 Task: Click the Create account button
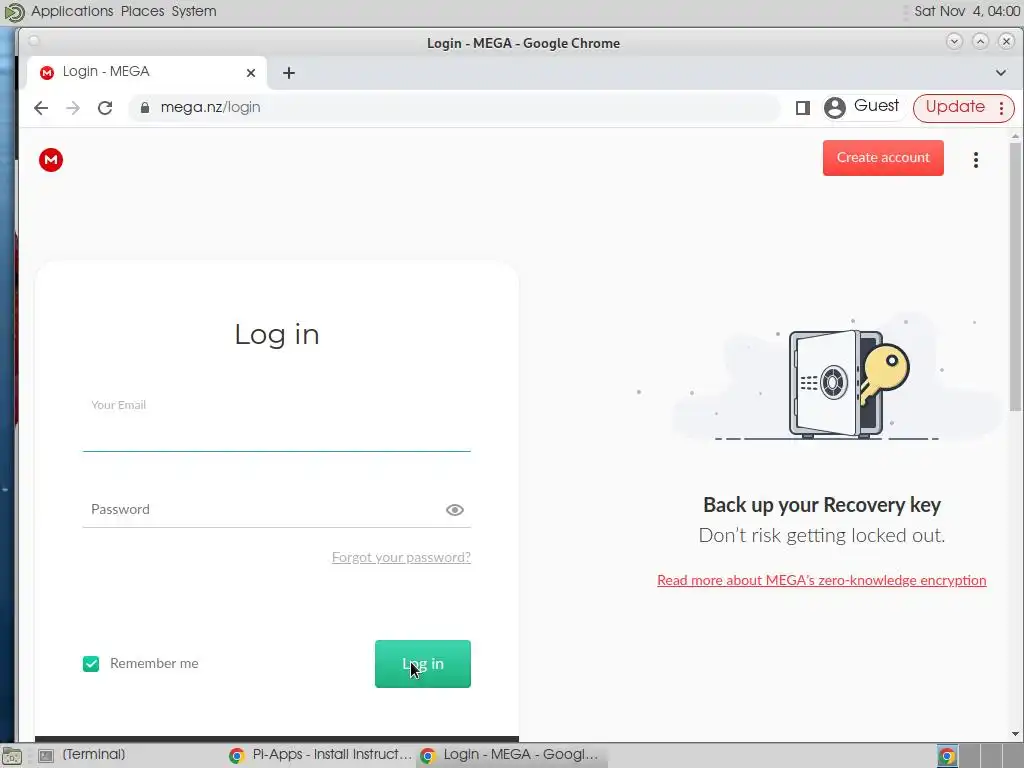(883, 158)
